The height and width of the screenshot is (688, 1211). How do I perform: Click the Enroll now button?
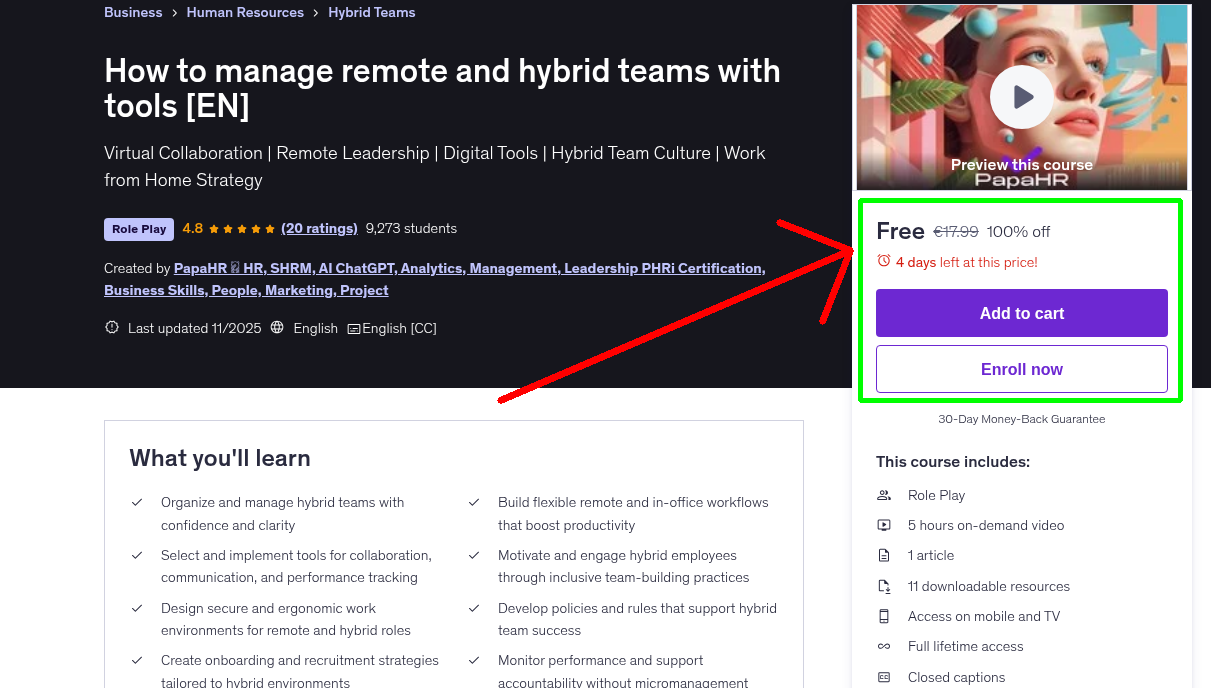1021,368
